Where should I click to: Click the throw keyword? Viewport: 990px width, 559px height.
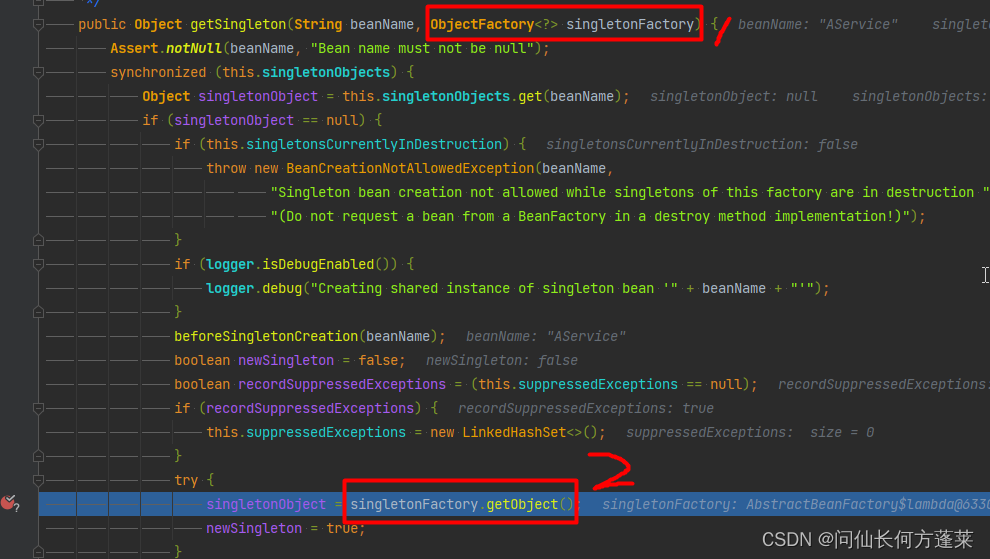pyautogui.click(x=226, y=169)
